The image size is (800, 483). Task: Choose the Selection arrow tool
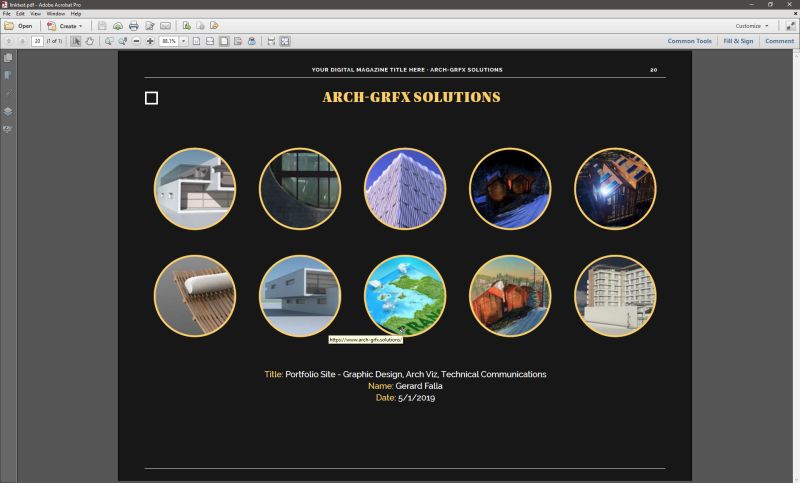(x=76, y=41)
